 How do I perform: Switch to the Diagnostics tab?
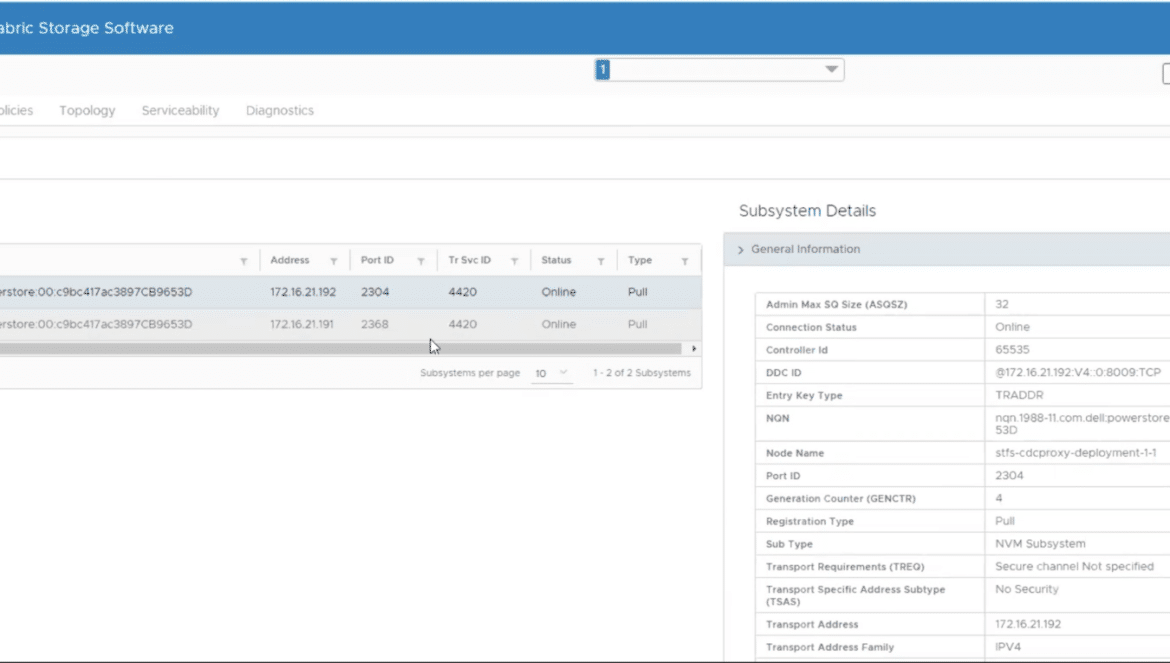click(280, 110)
